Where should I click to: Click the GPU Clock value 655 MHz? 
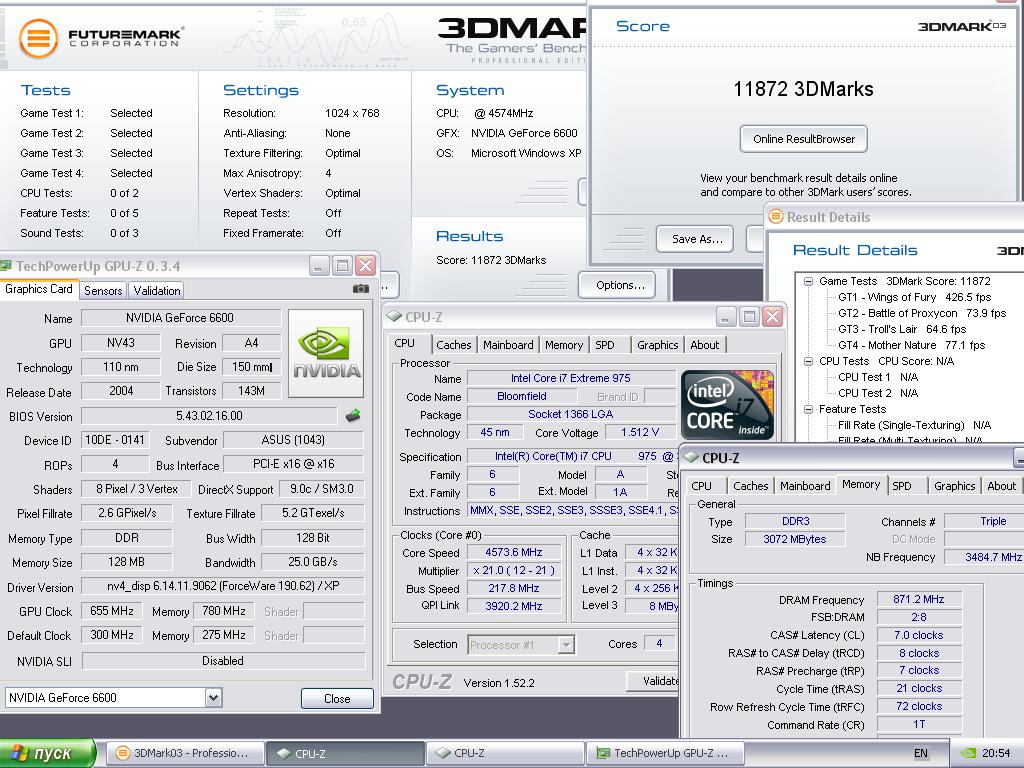112,611
